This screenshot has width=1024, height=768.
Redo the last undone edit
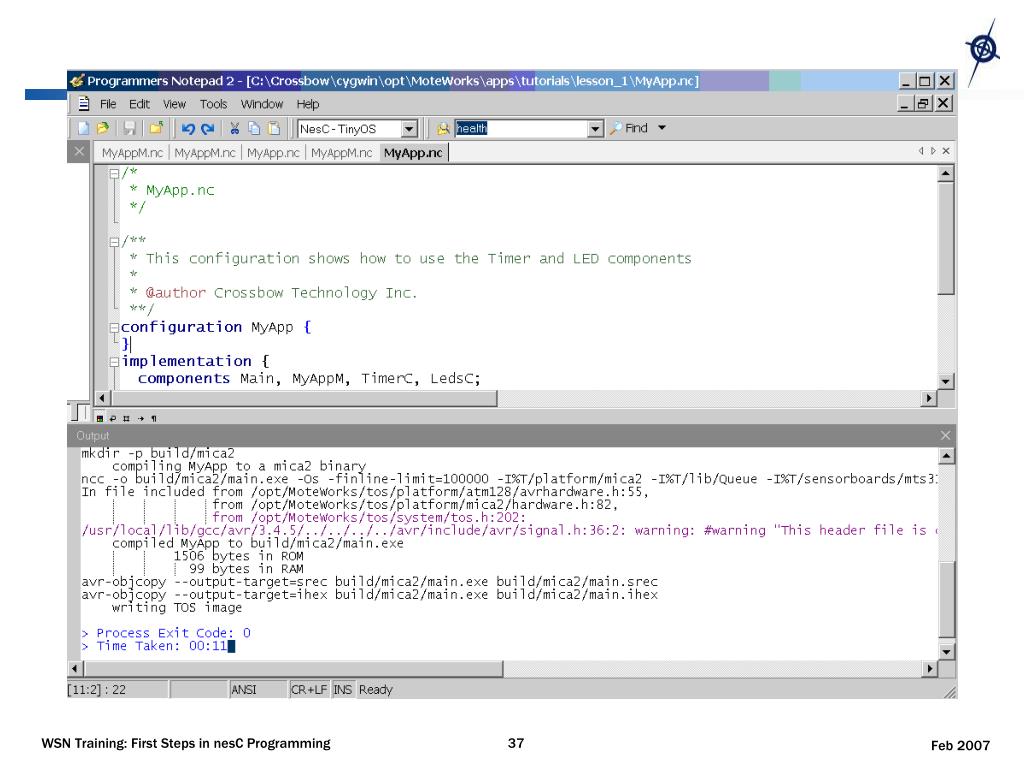[208, 129]
